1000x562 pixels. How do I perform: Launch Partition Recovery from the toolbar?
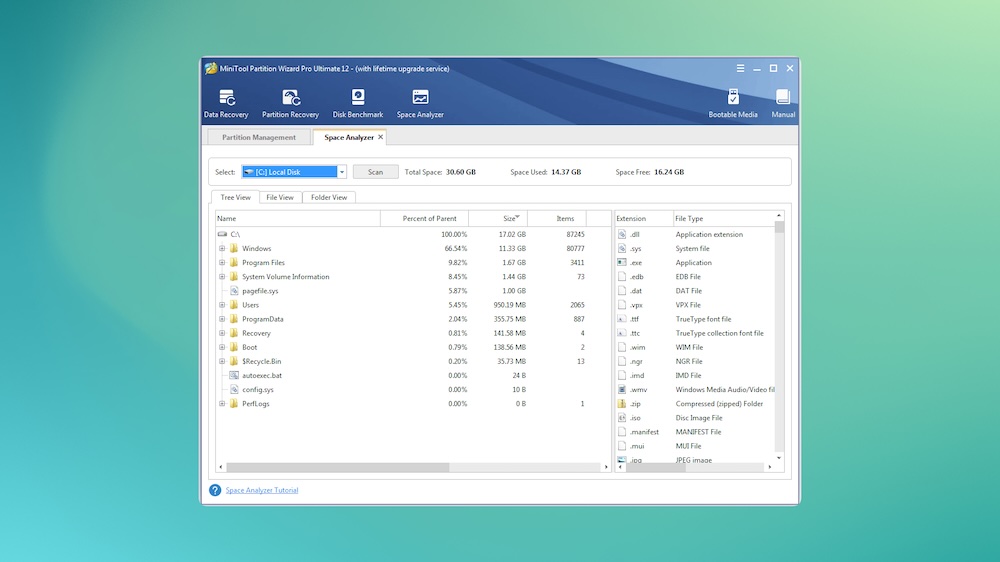(290, 103)
